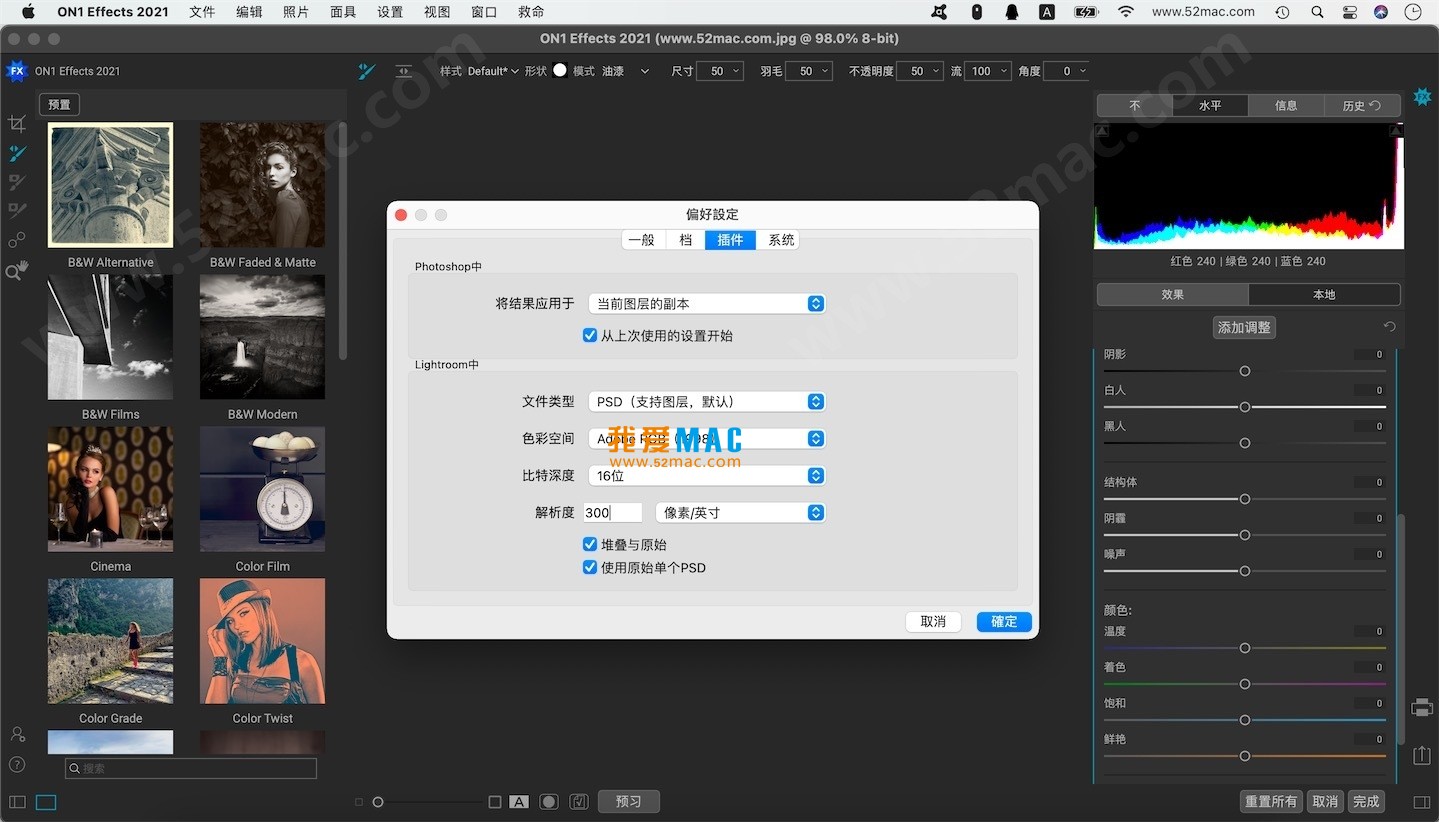Click the 预习 preview button
This screenshot has height=822, width=1439.
[629, 802]
